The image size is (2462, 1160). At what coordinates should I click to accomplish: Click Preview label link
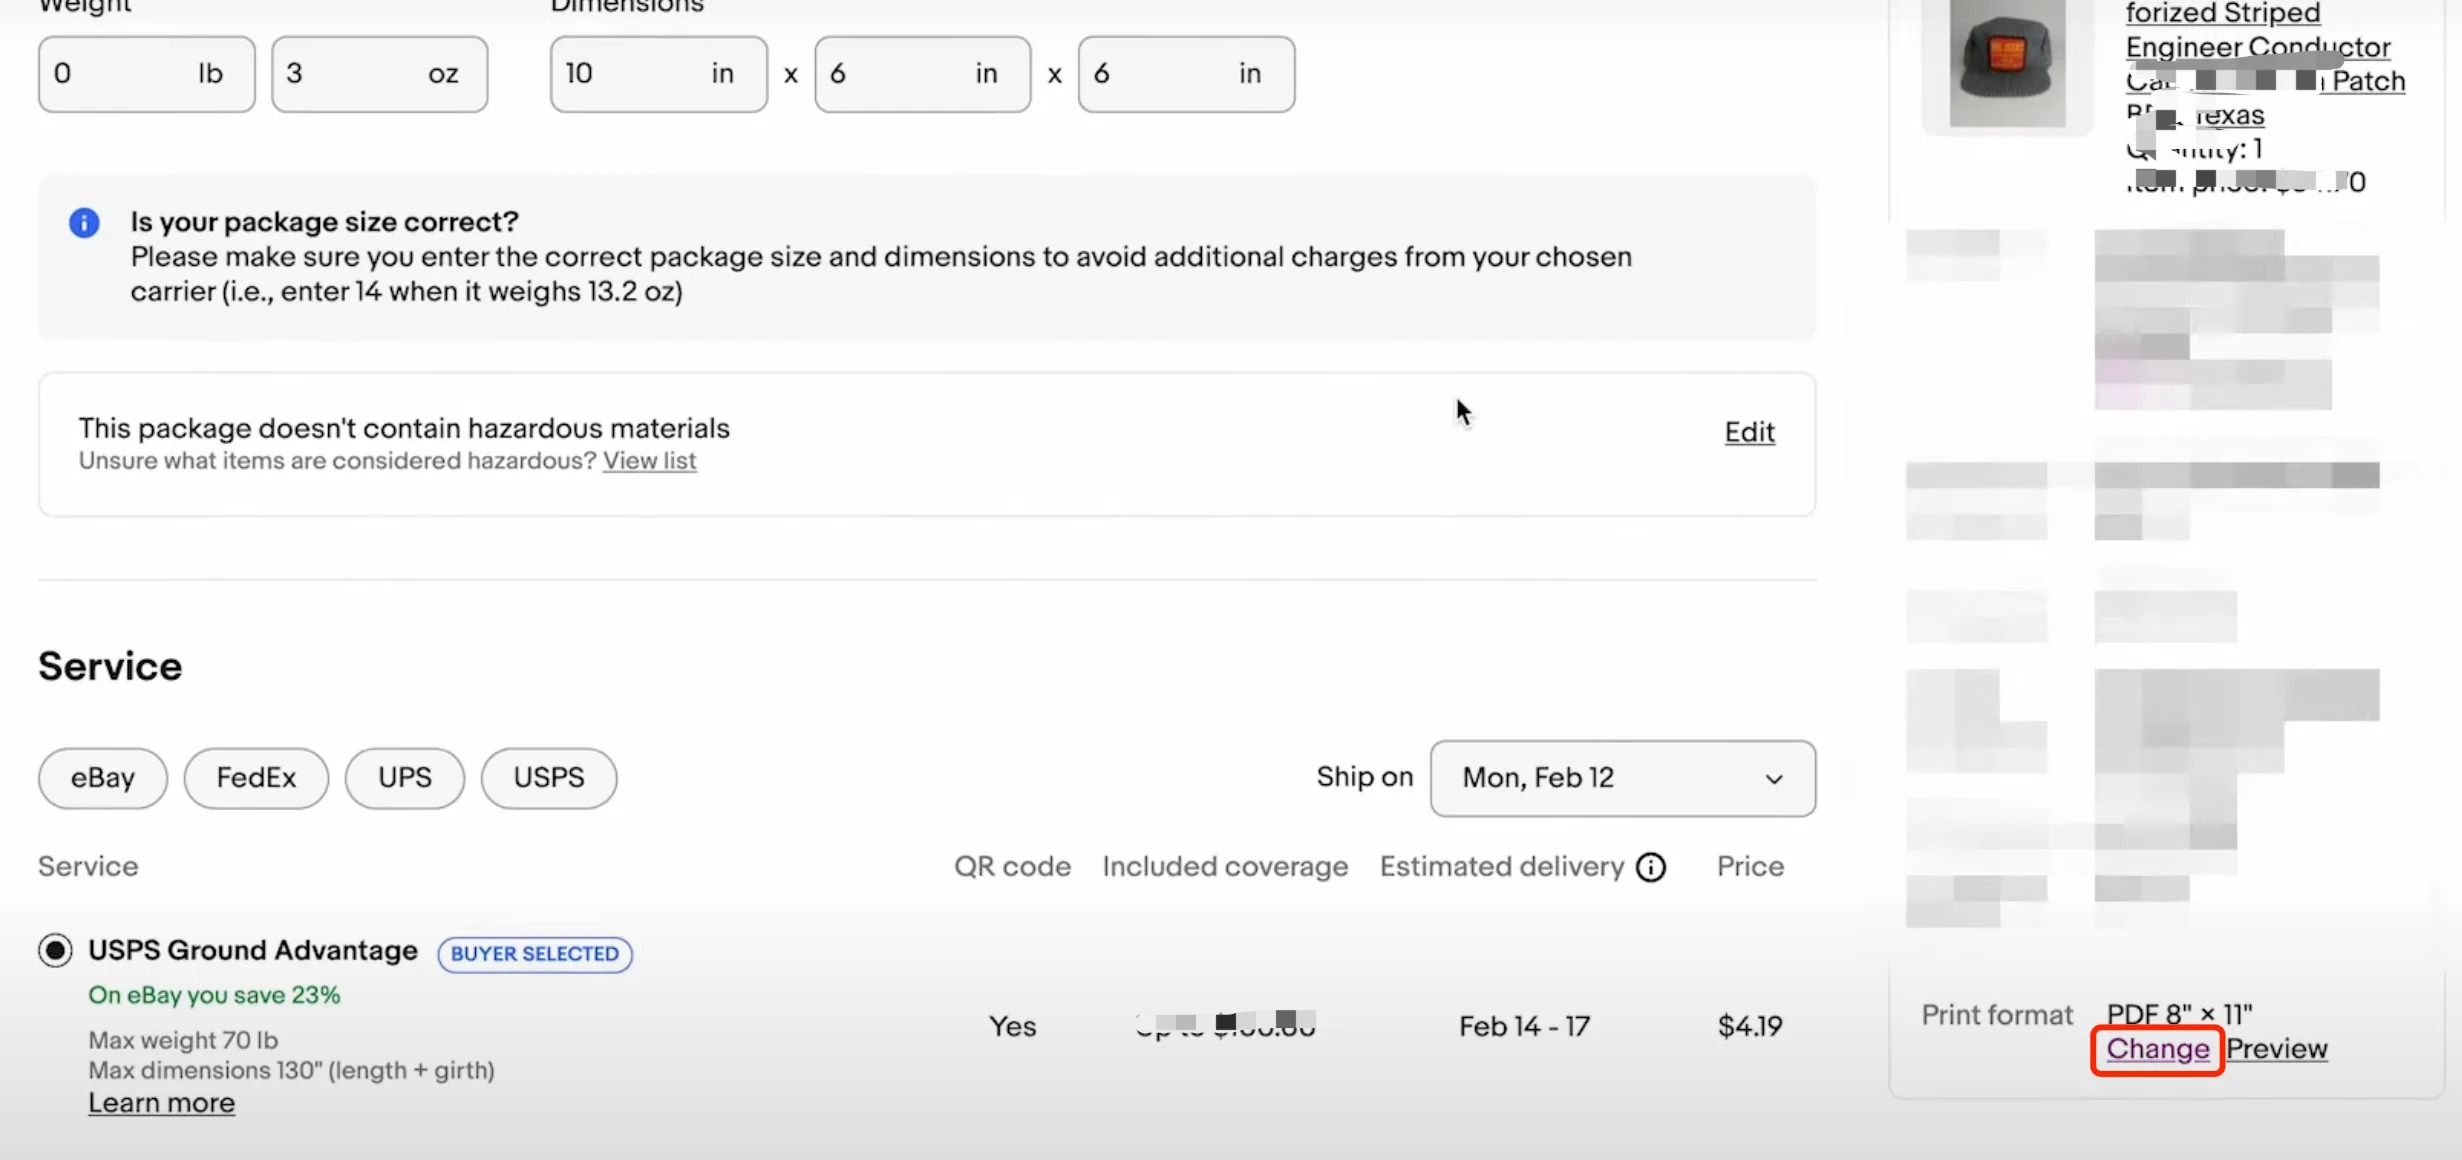[x=2277, y=1049]
